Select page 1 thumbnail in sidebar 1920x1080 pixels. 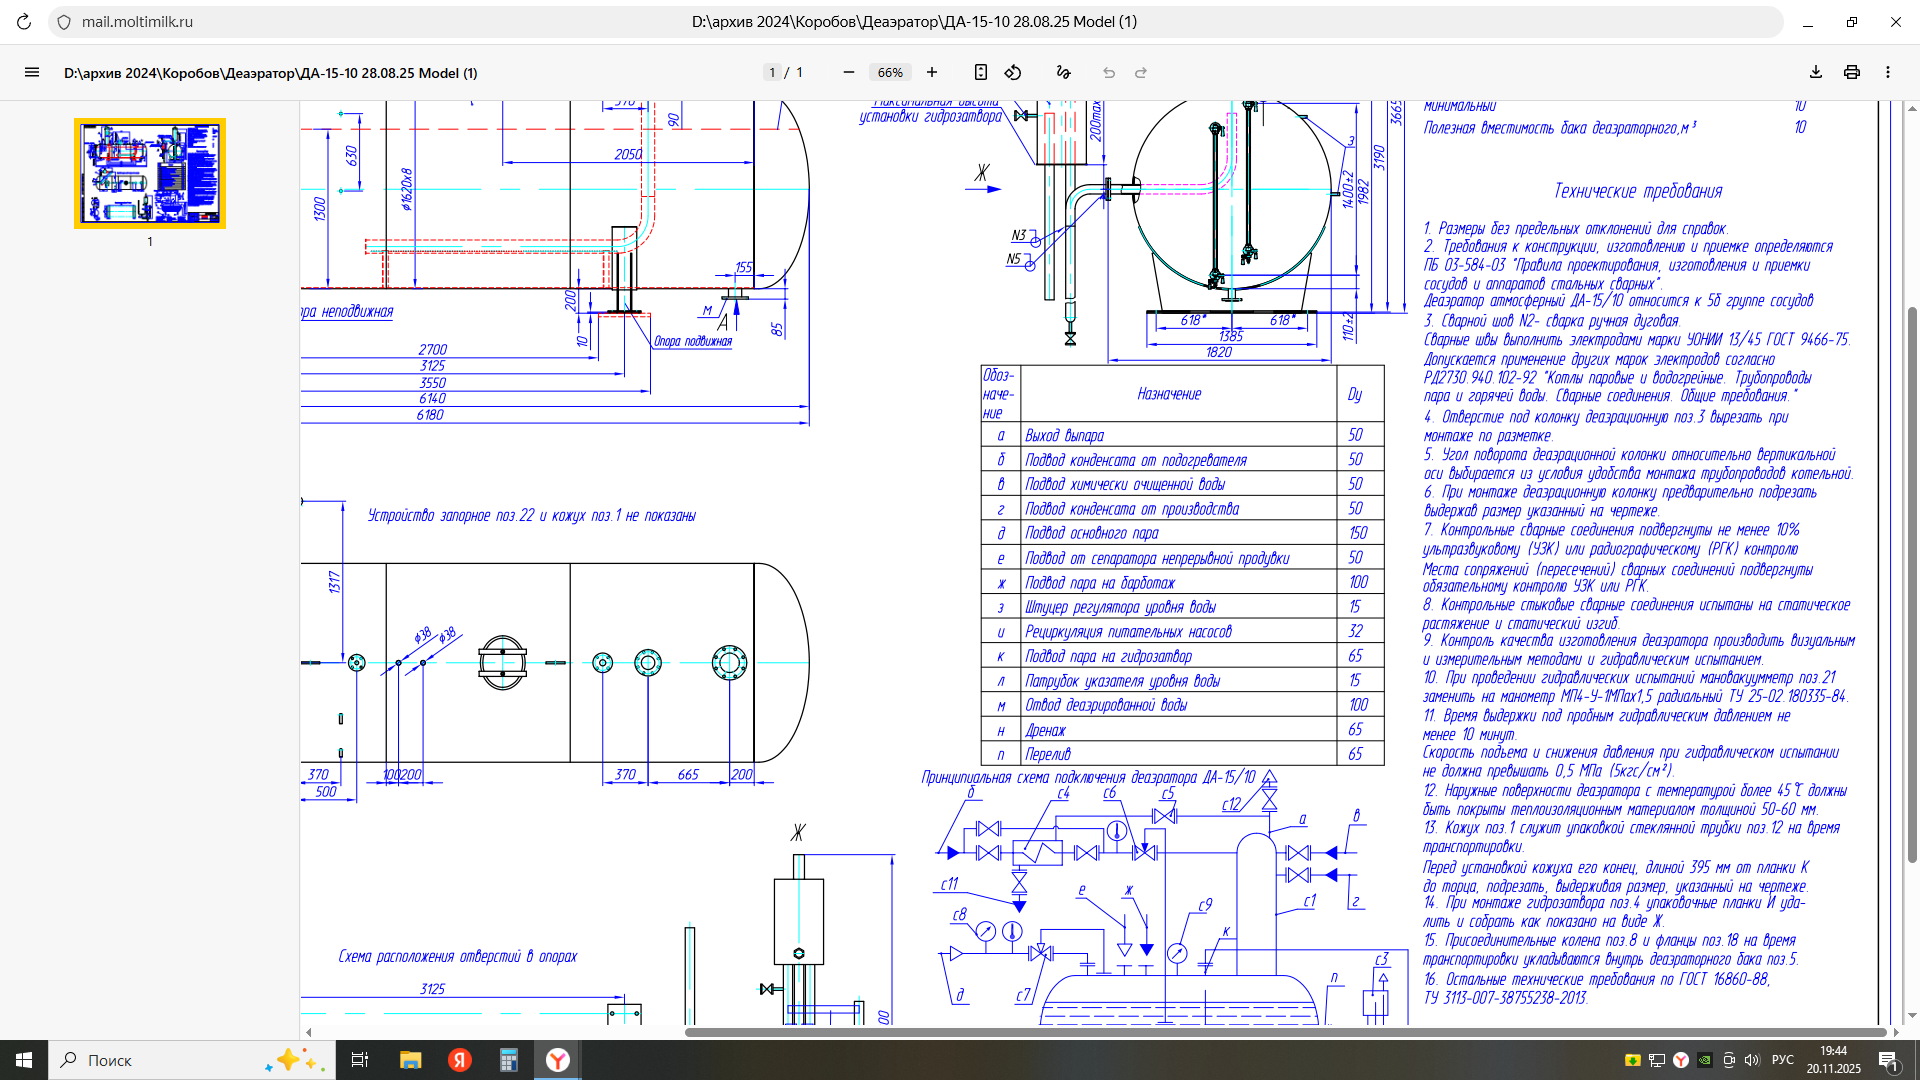[x=150, y=174]
